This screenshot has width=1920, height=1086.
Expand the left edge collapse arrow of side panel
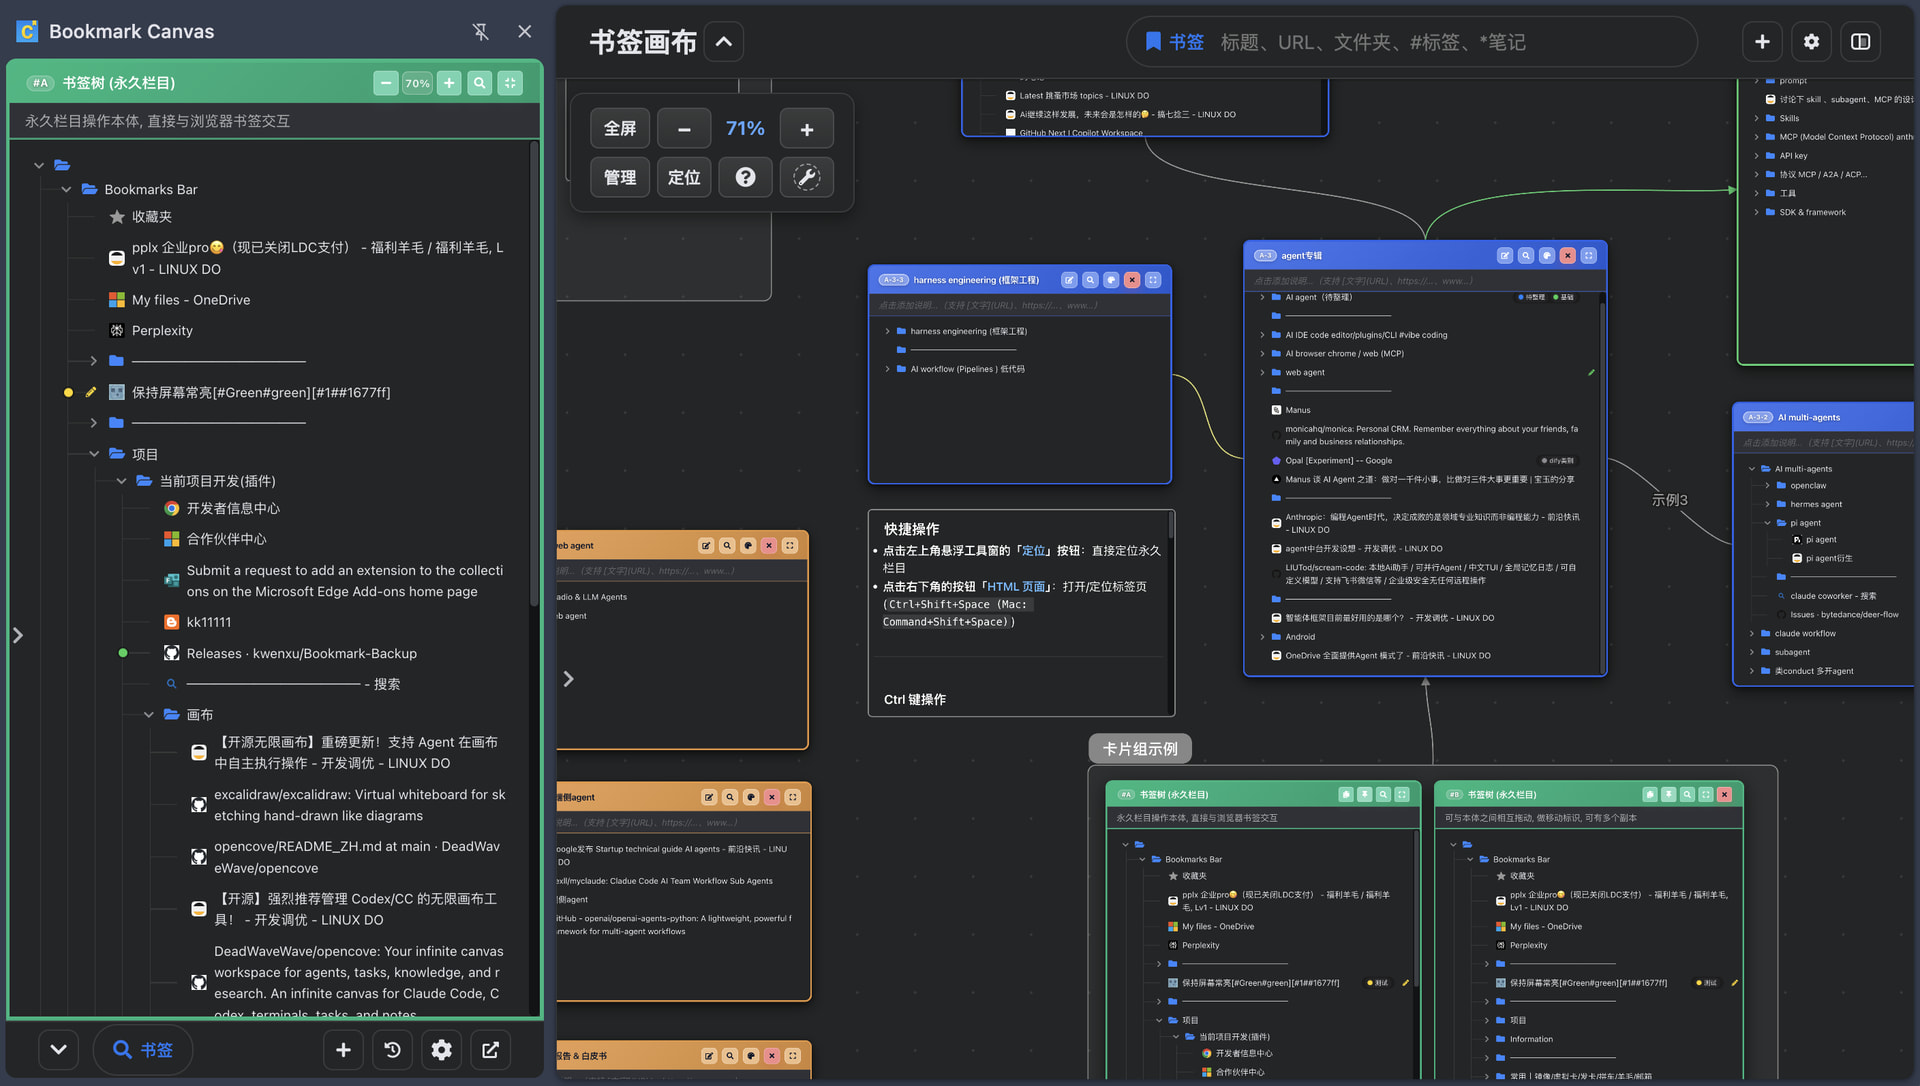coord(17,635)
